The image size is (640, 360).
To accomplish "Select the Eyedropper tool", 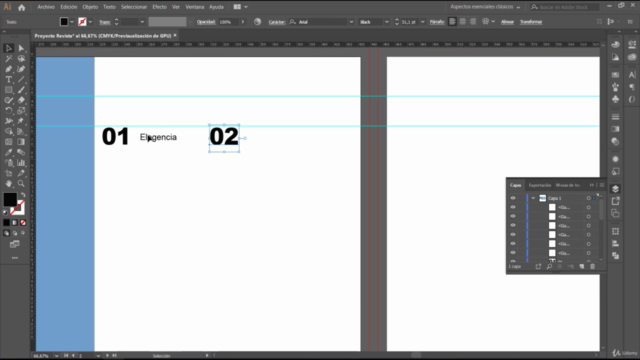I will tap(9, 152).
